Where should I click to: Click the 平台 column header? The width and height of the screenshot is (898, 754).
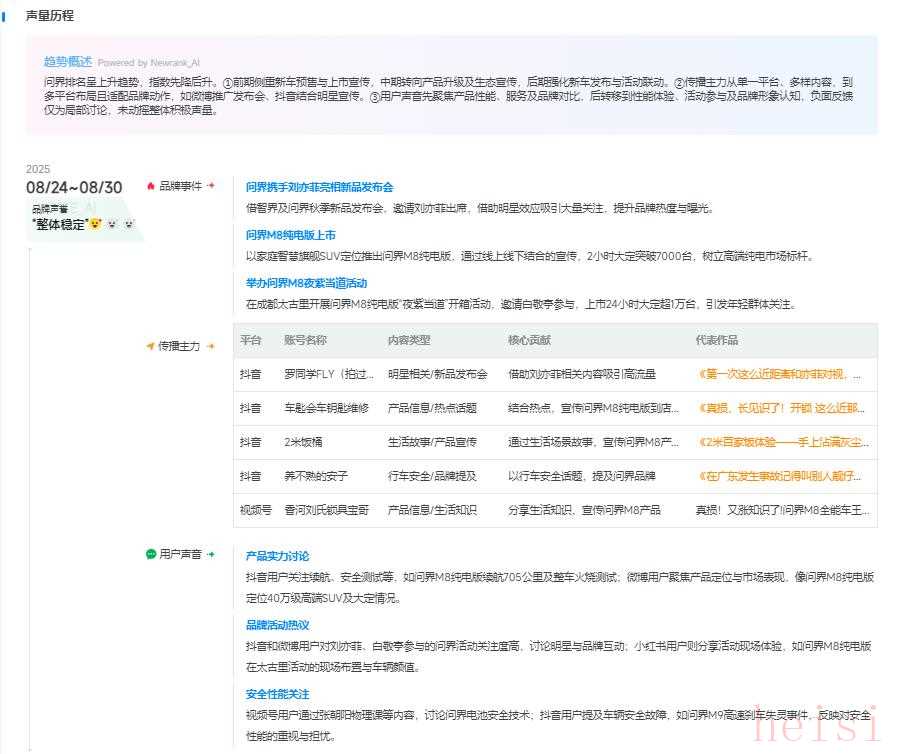250,340
